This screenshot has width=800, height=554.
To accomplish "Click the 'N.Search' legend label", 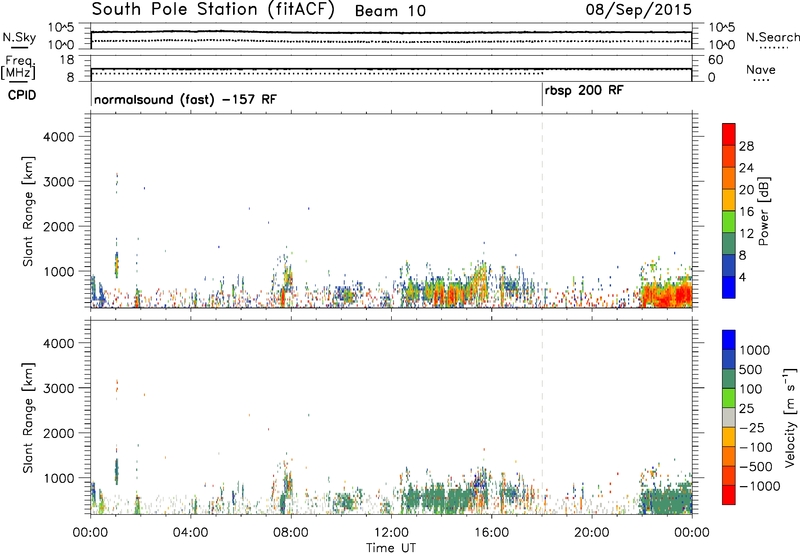I will [773, 37].
